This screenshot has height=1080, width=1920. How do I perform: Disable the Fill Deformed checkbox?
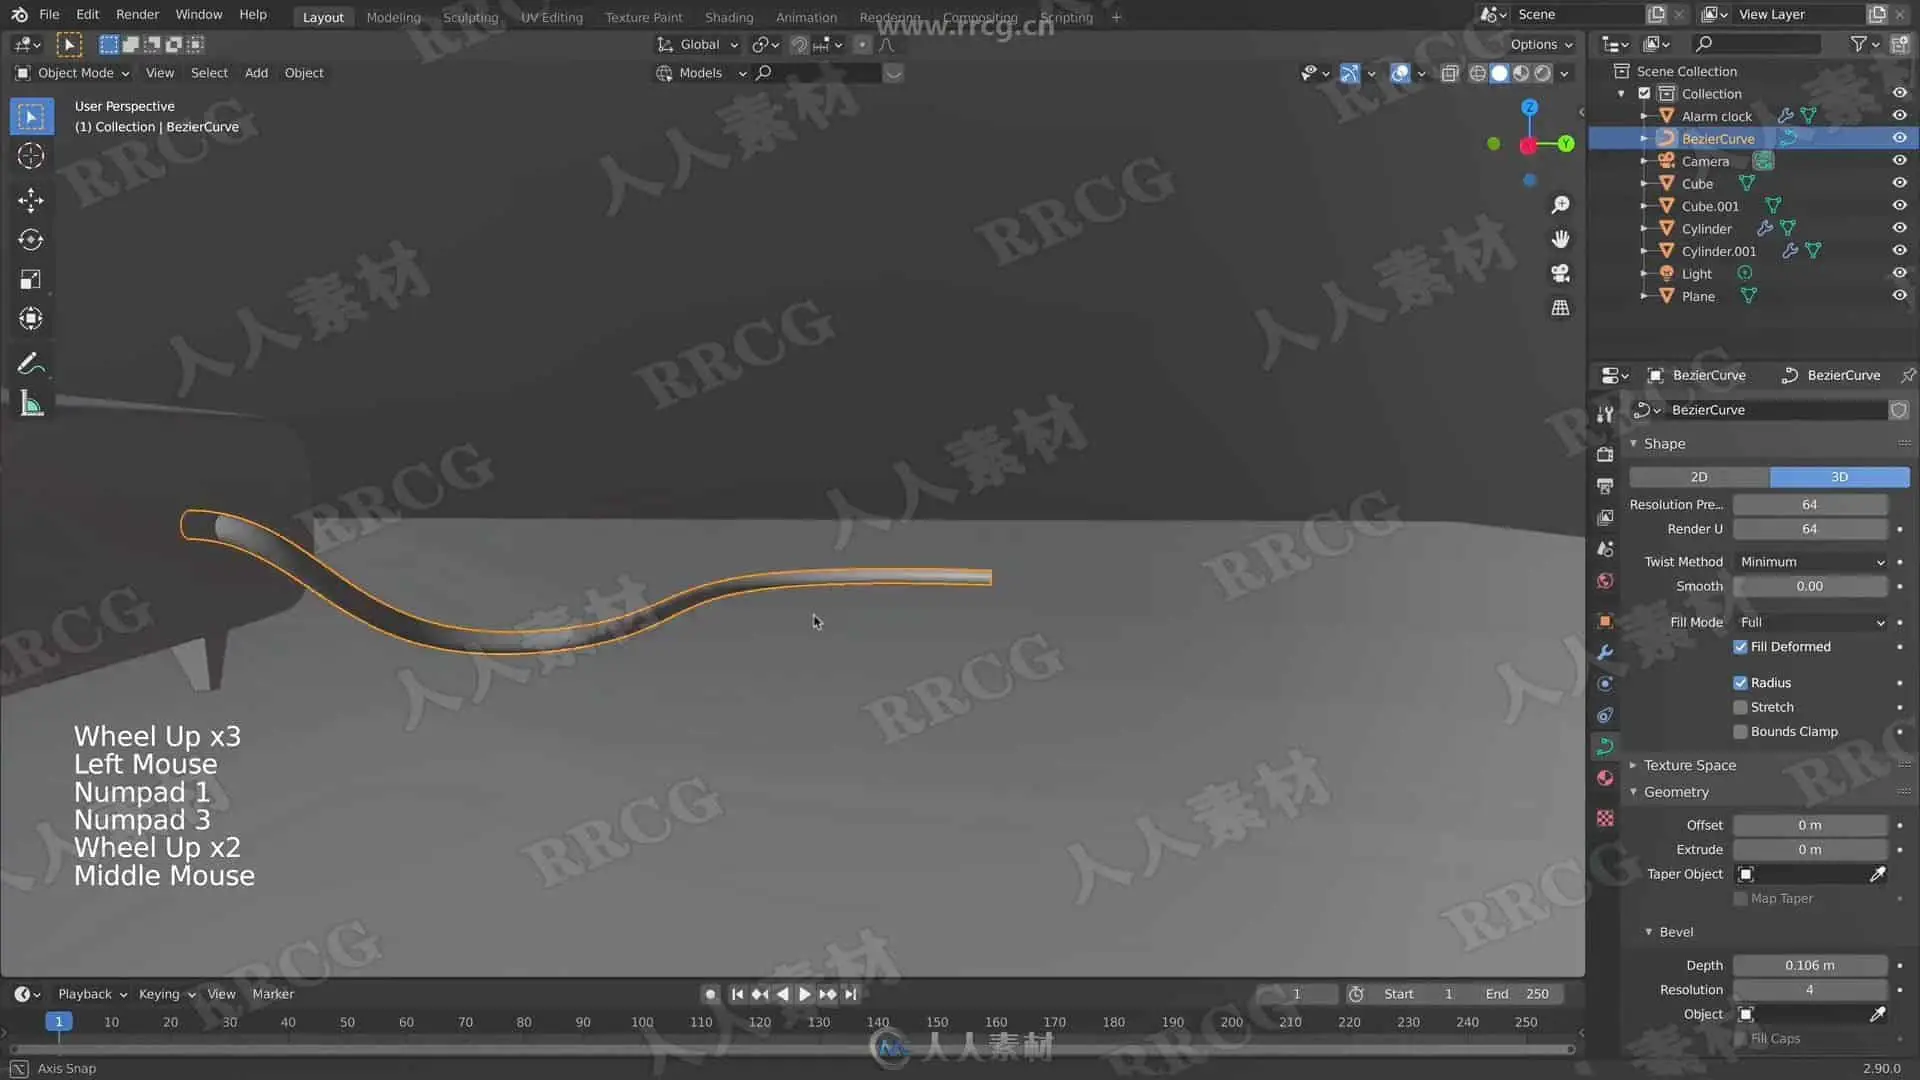(x=1740, y=647)
